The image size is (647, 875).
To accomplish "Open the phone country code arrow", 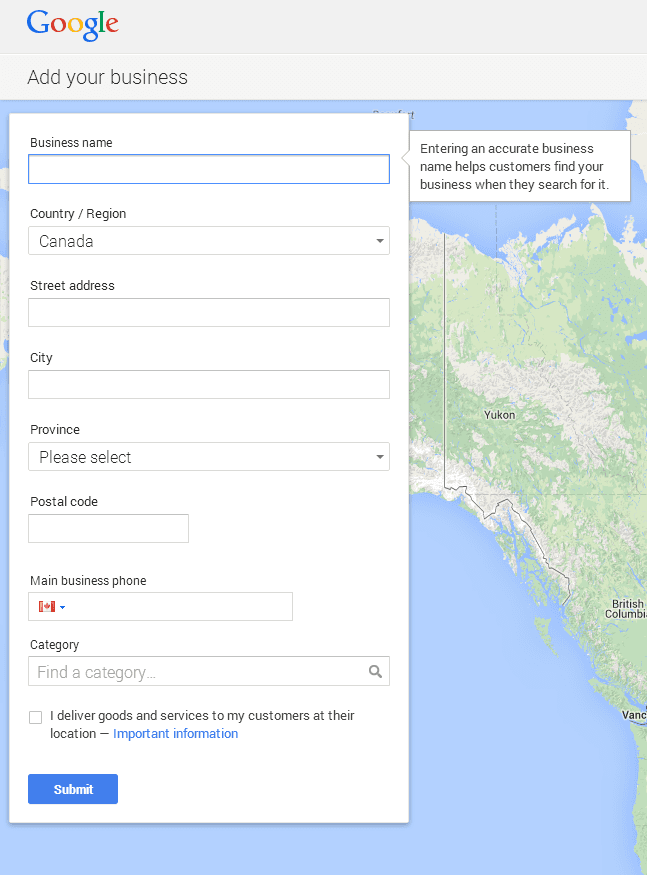I will [63, 607].
